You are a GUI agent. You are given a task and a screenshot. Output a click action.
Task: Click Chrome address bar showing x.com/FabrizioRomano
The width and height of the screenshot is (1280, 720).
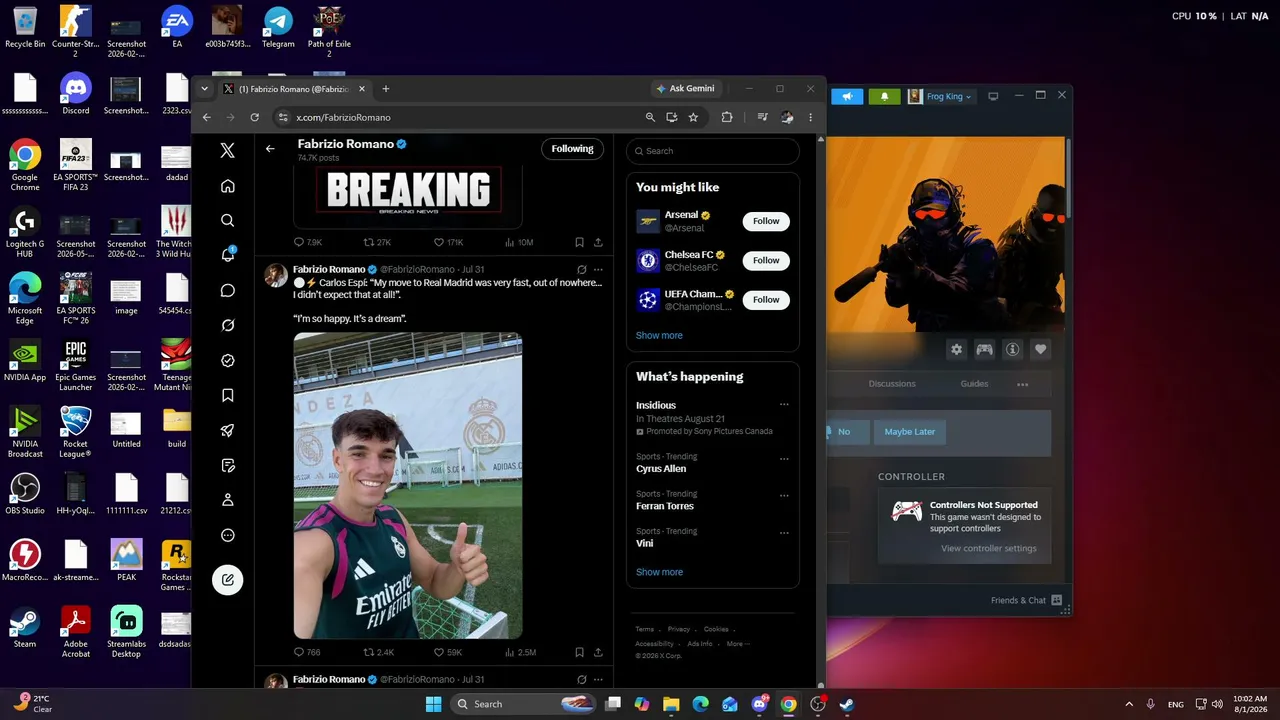[x=462, y=117]
